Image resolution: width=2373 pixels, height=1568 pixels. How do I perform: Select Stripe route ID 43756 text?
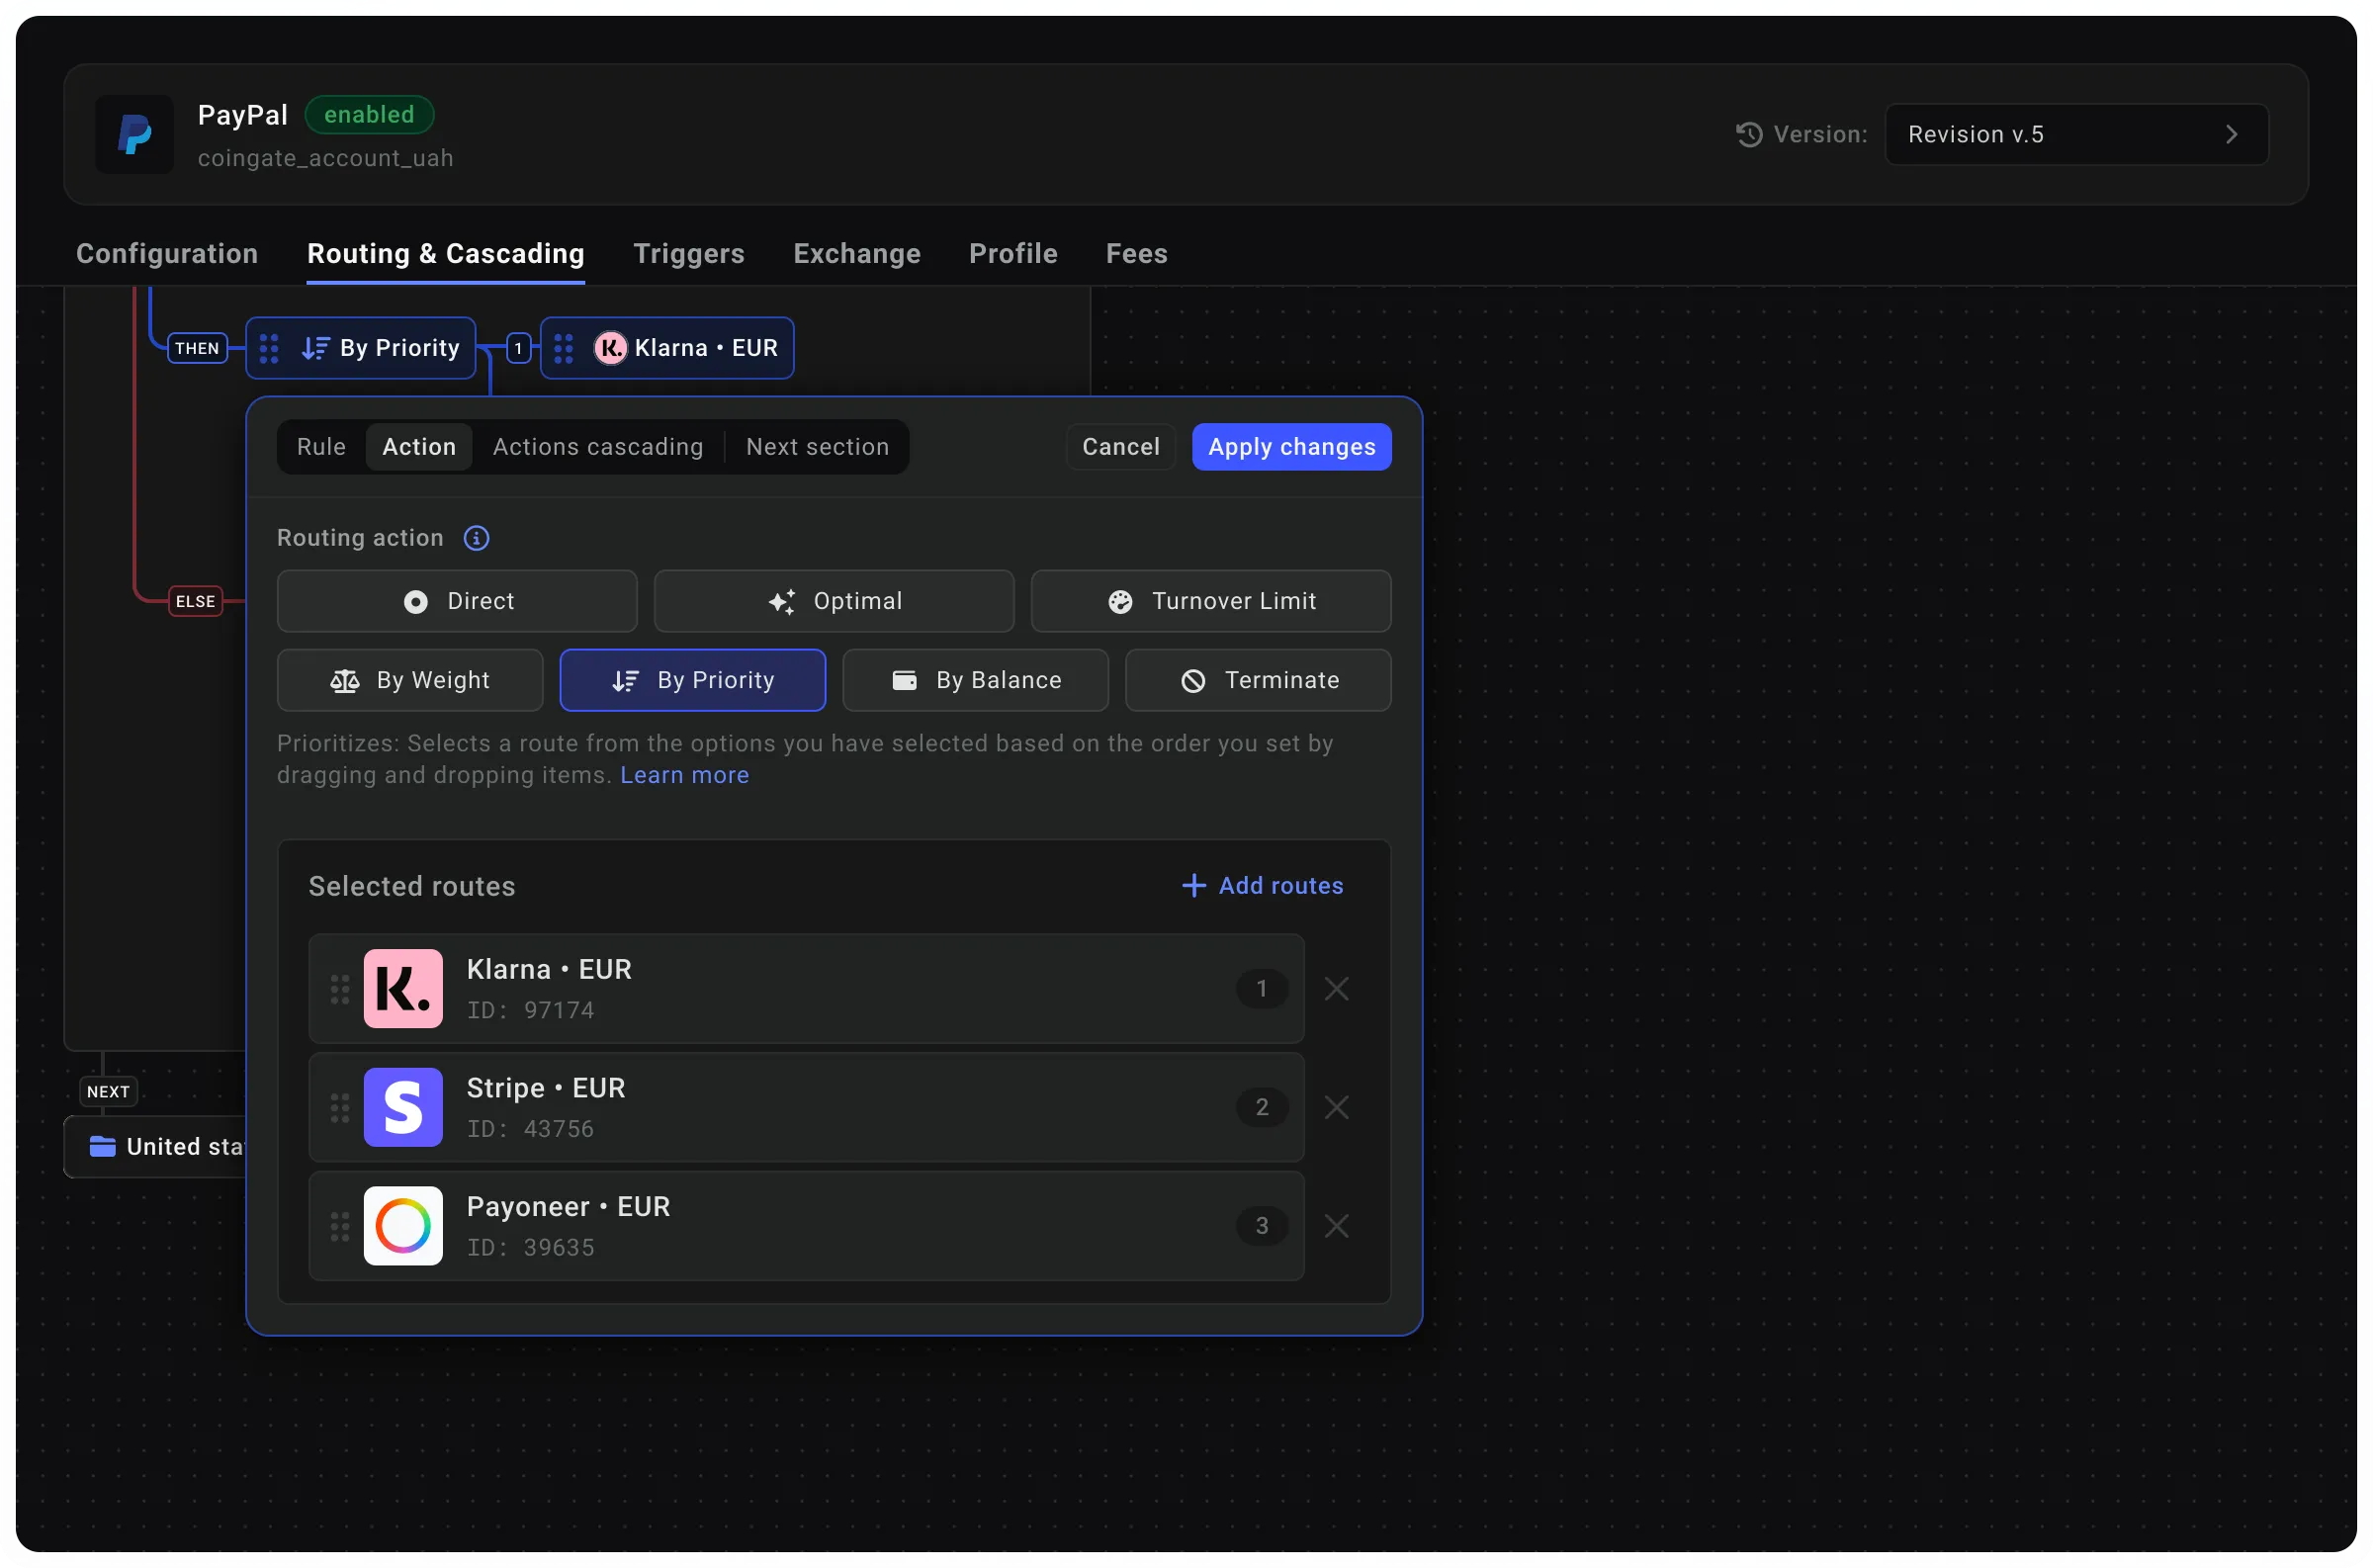531,1130
